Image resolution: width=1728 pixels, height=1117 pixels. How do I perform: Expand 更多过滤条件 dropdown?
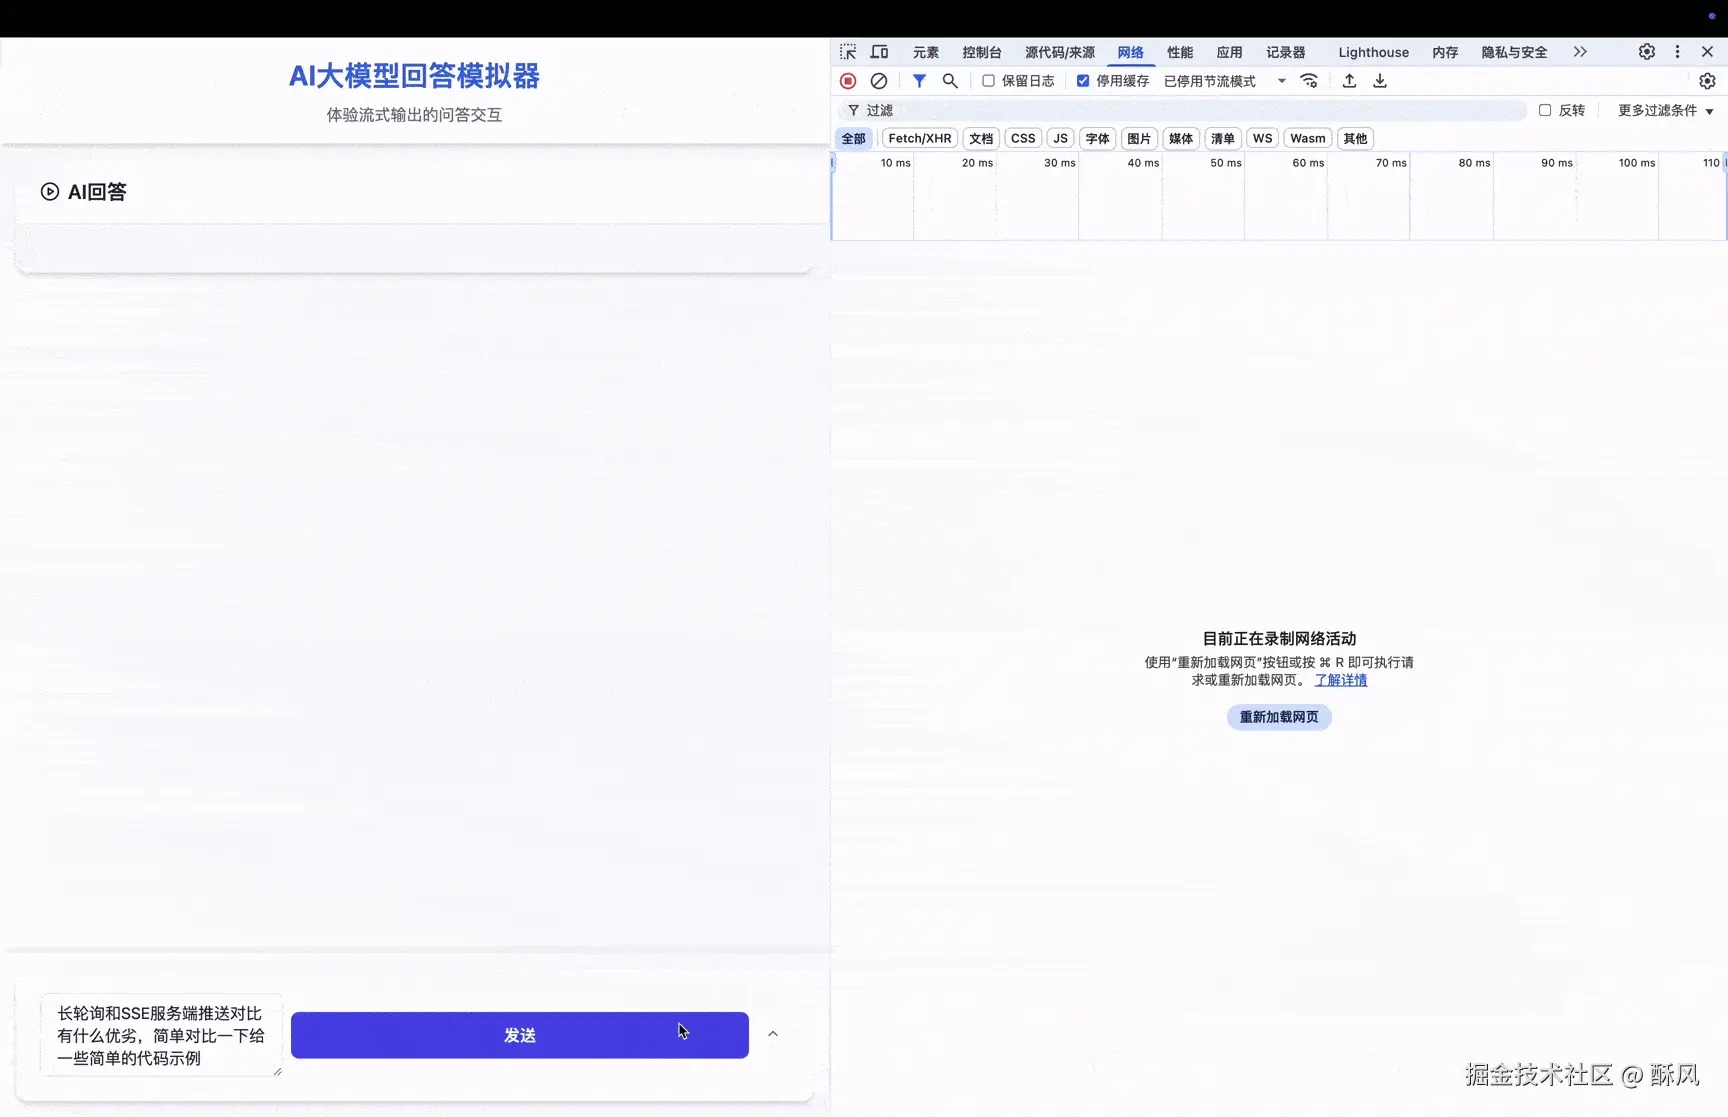click(x=1665, y=110)
